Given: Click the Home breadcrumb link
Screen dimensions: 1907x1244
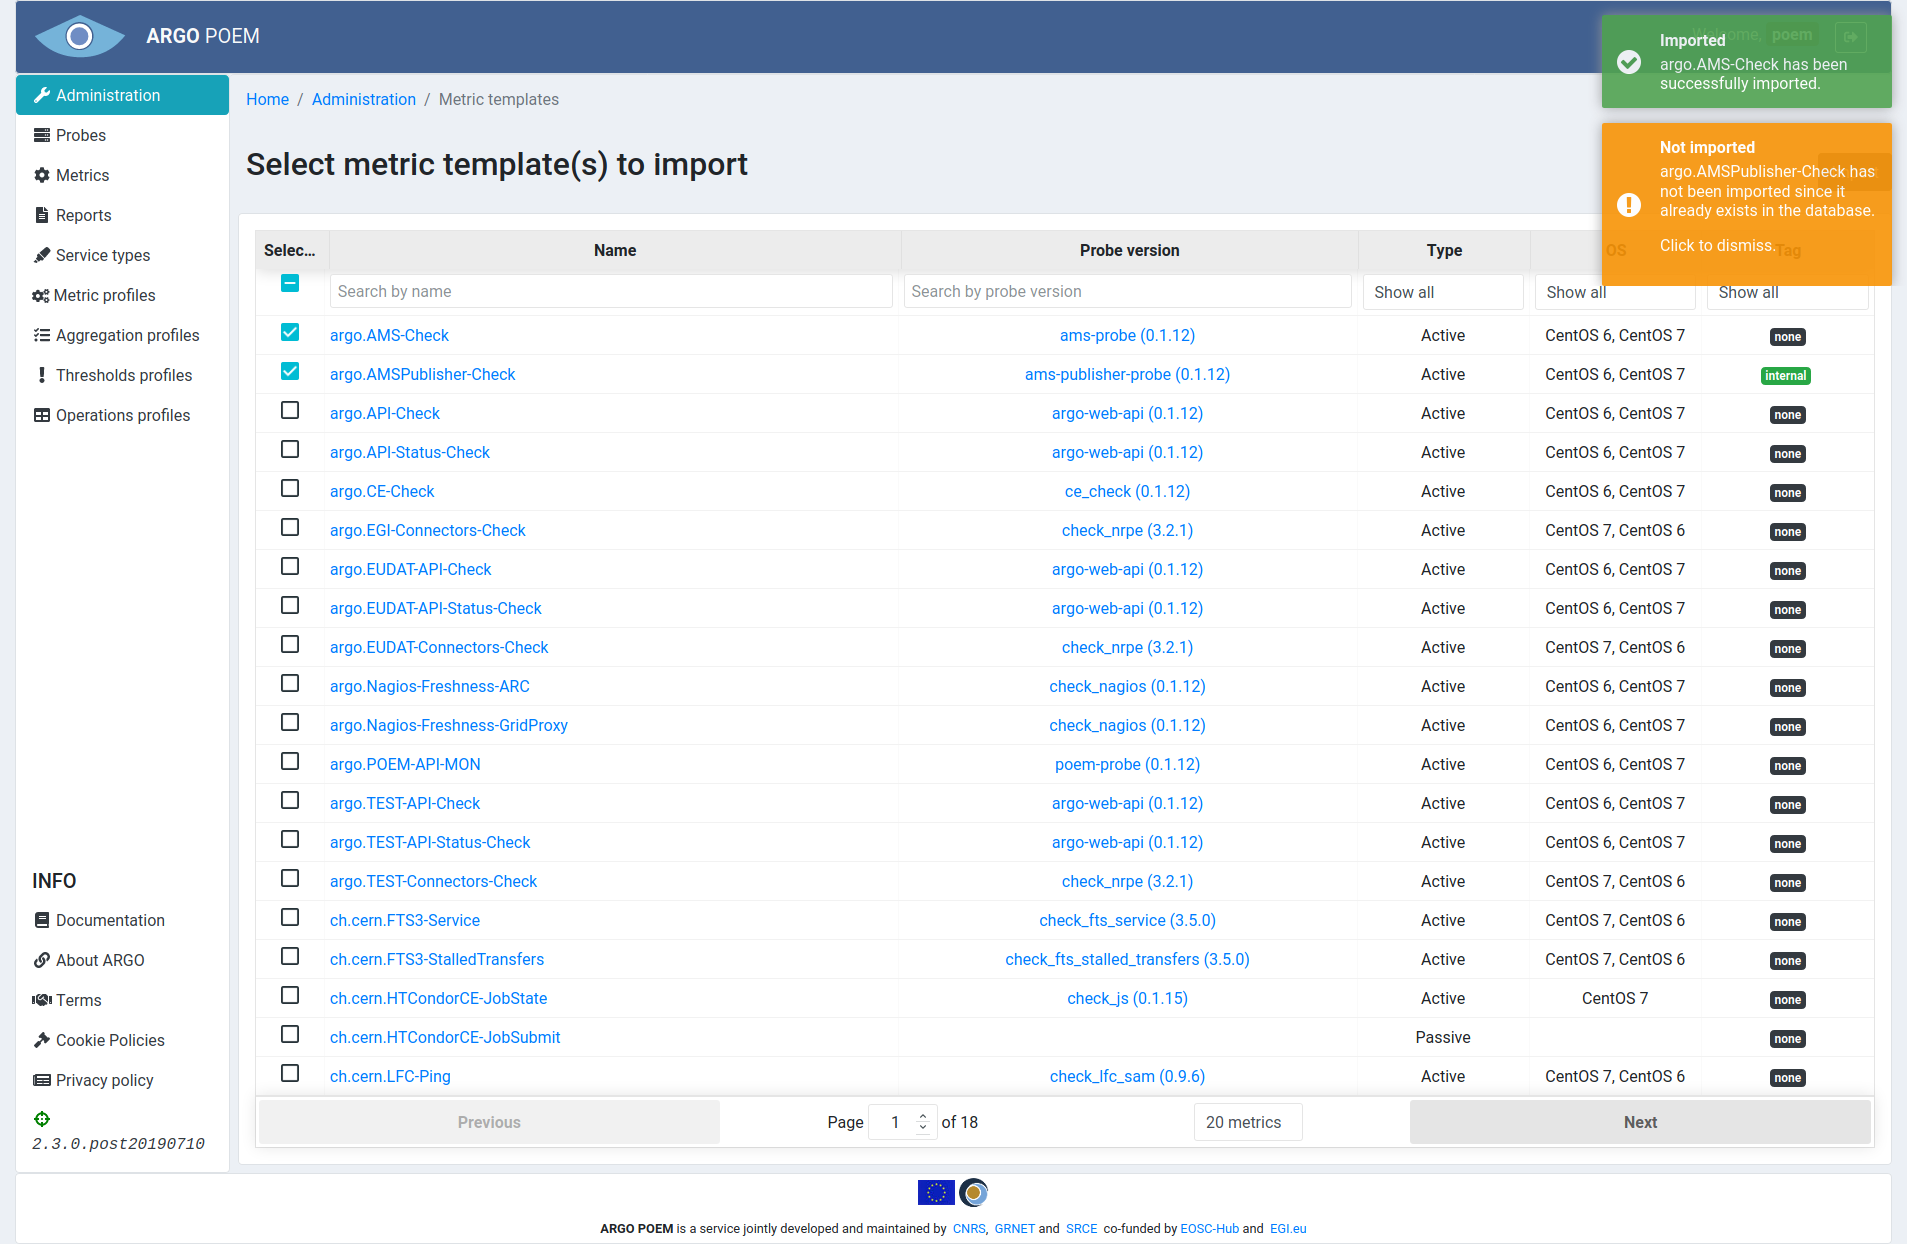Looking at the screenshot, I should click(267, 99).
